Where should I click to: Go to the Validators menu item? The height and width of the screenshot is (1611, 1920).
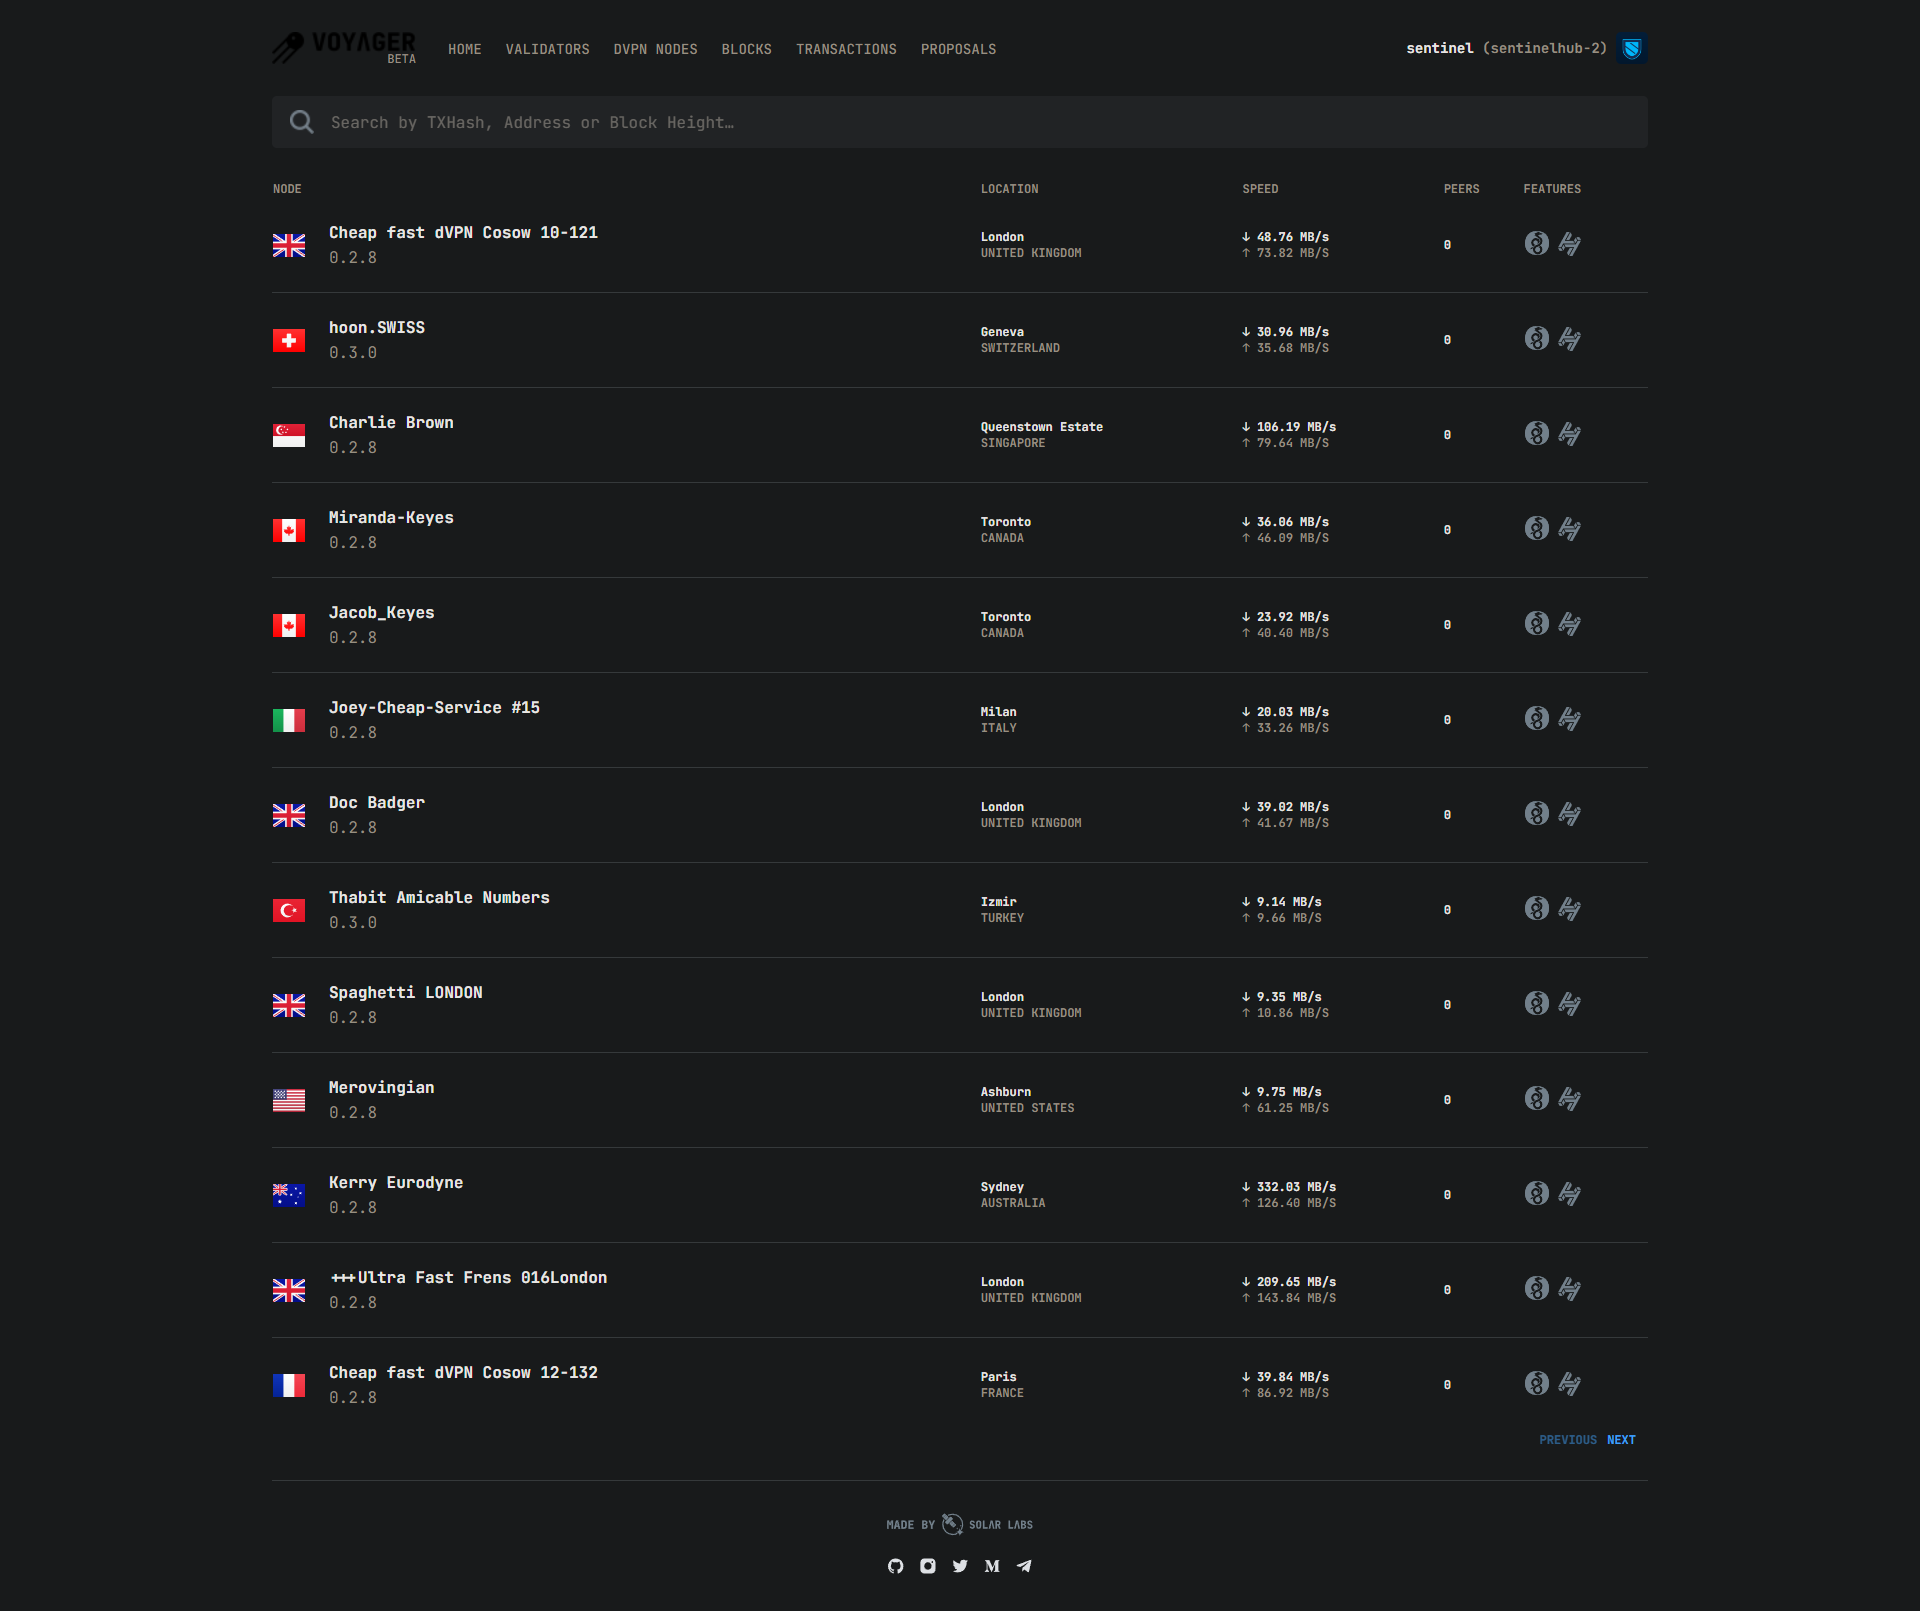(x=547, y=49)
